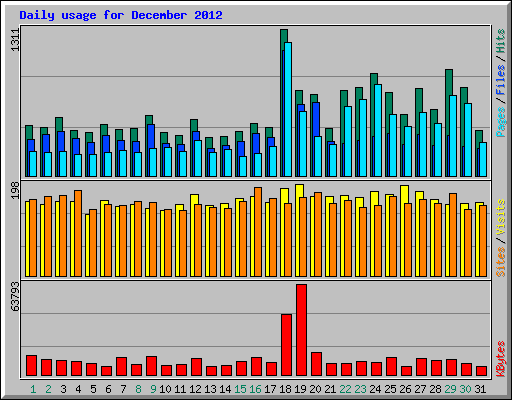Click the 1311 axis value label
The width and height of the screenshot is (512, 400).
click(x=15, y=40)
